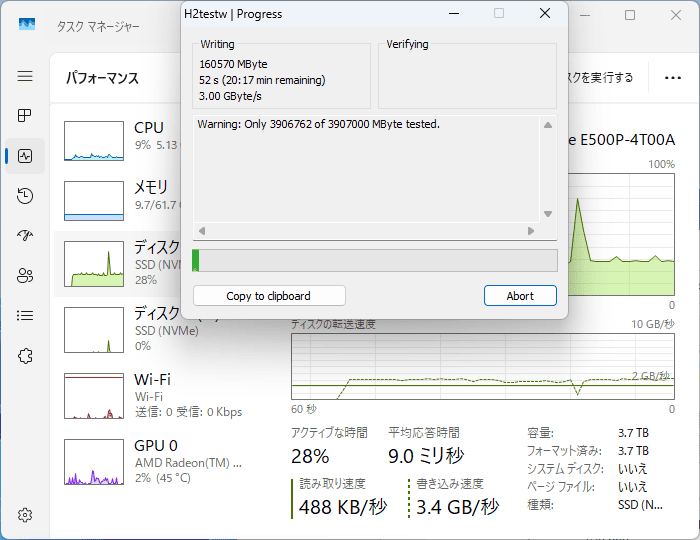
Task: Select the Performance page icon
Action: 25,156
